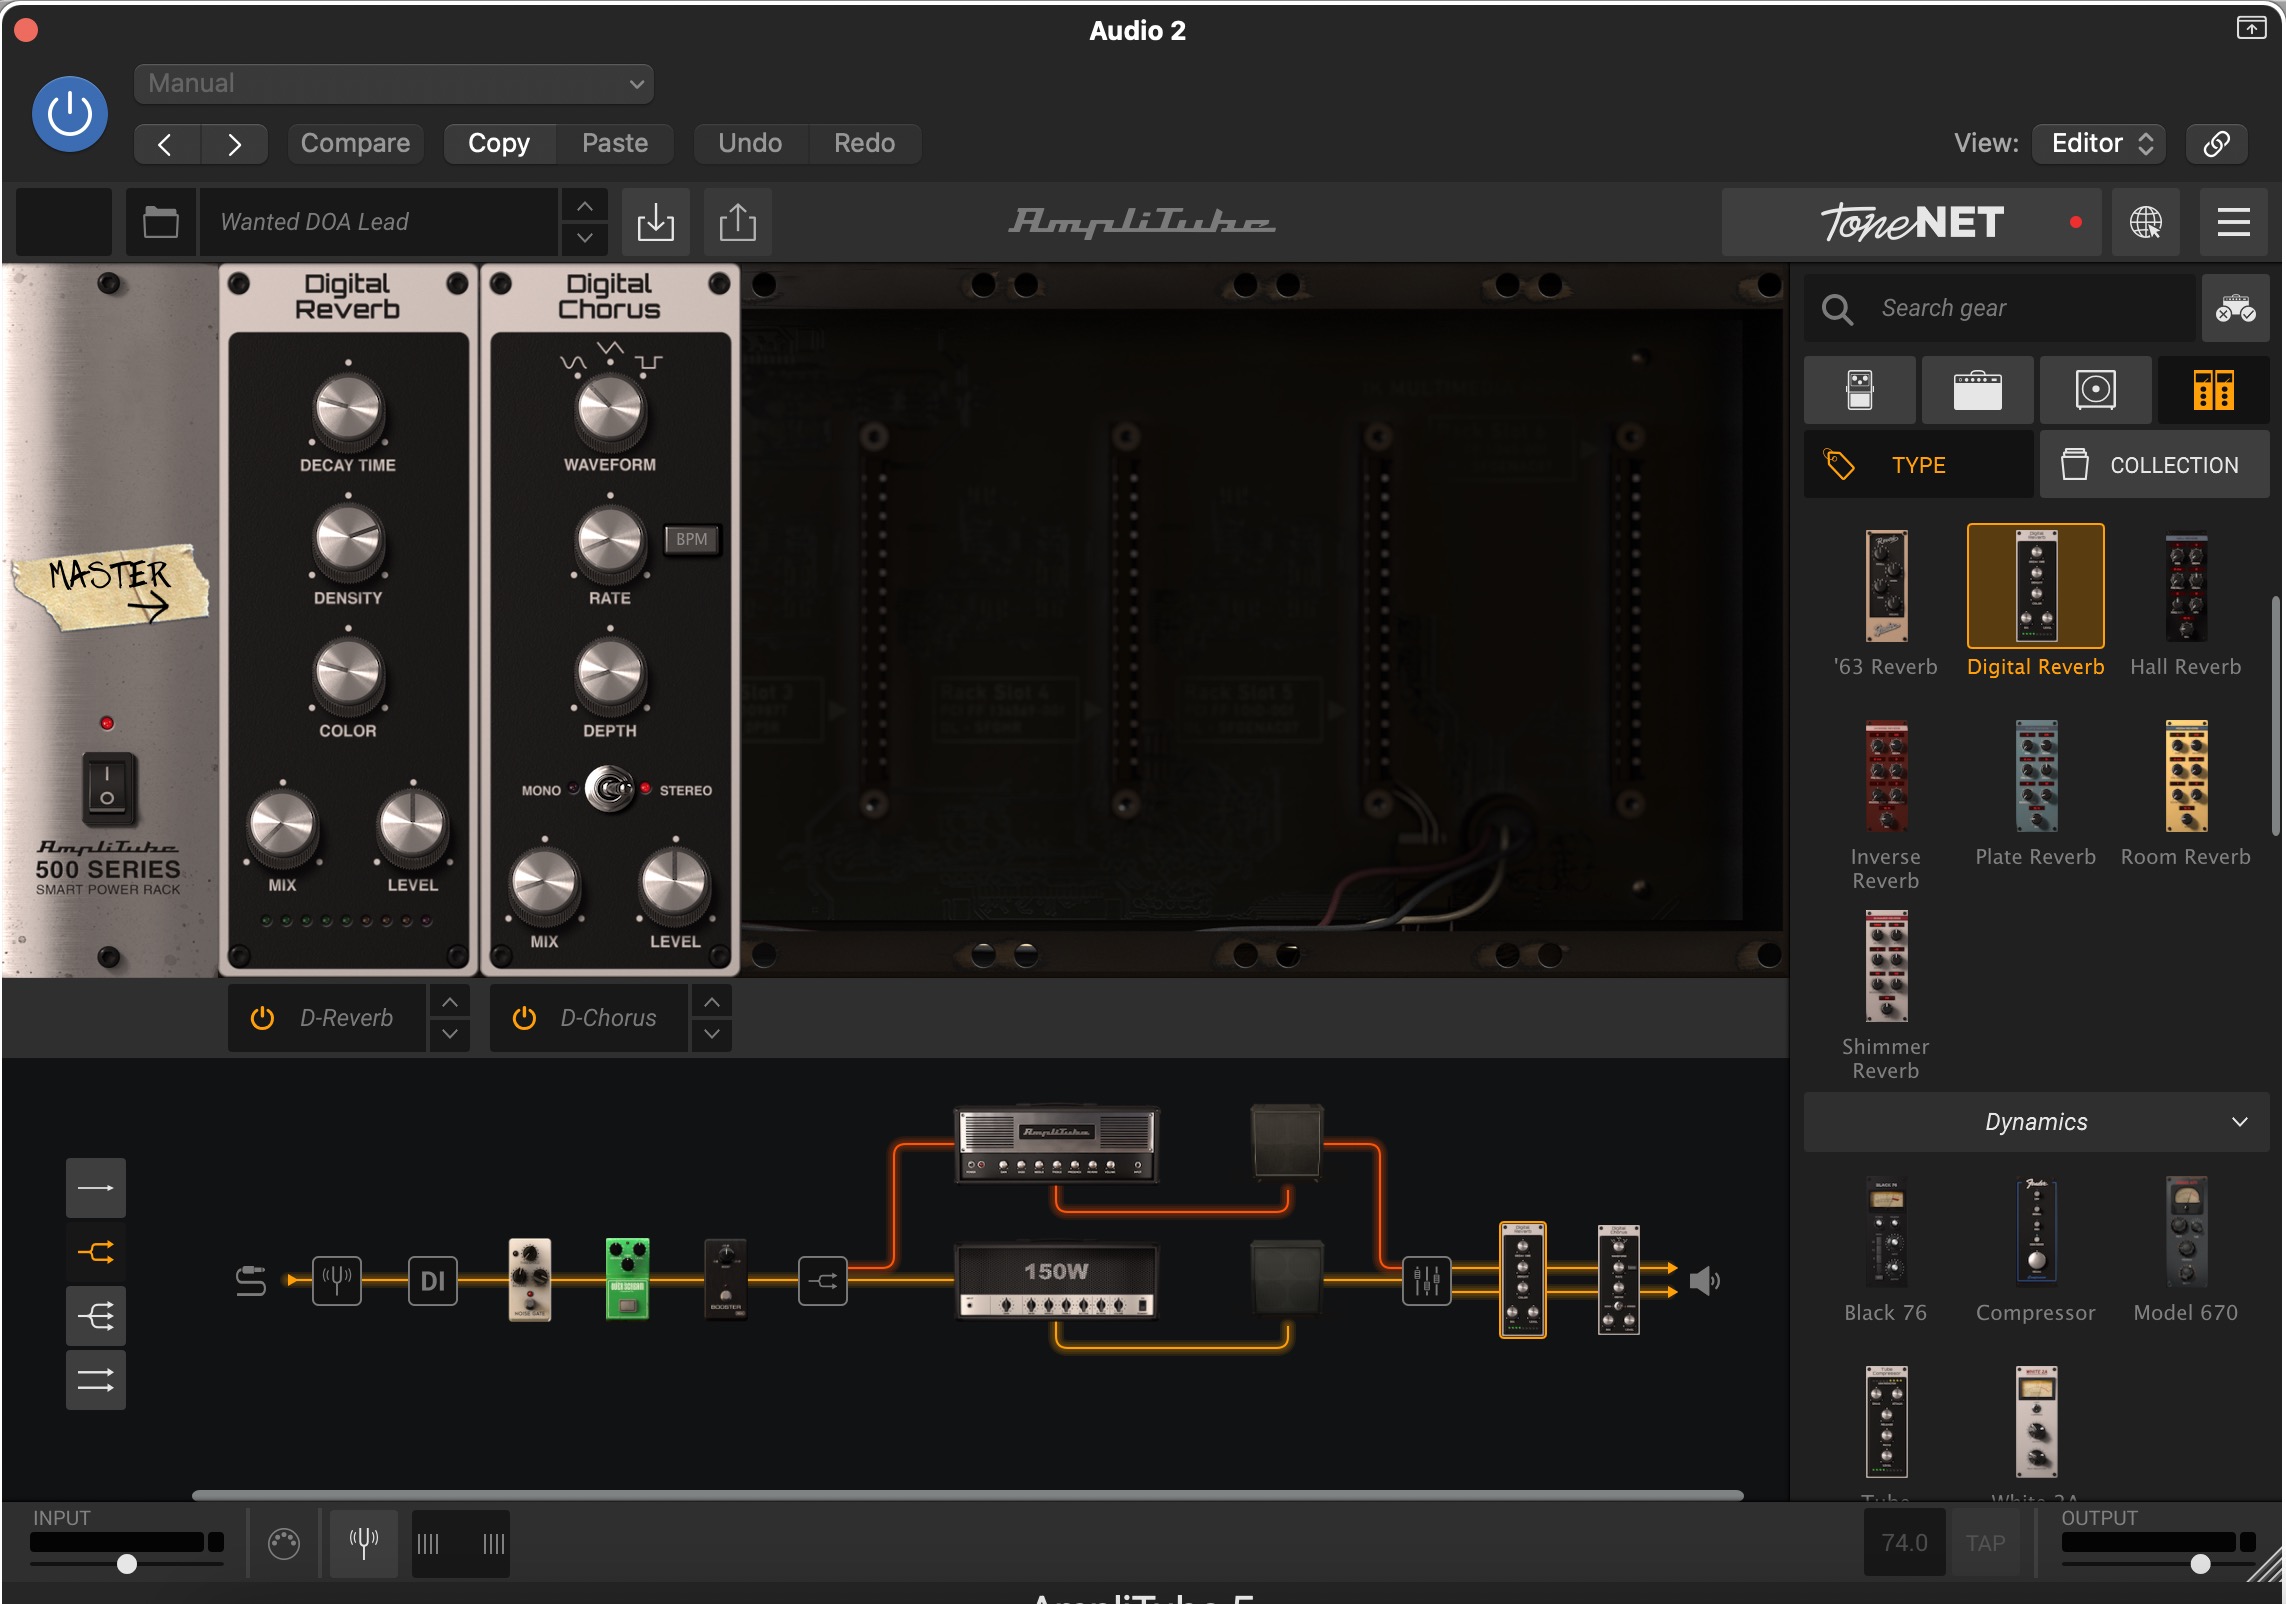This screenshot has height=1604, width=2286.
Task: Go to next preset arrow
Action: (234, 144)
